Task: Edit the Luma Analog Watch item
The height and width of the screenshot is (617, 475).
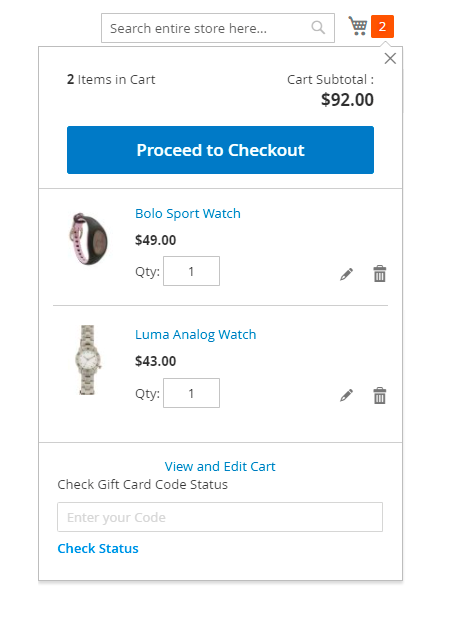Action: pos(346,395)
